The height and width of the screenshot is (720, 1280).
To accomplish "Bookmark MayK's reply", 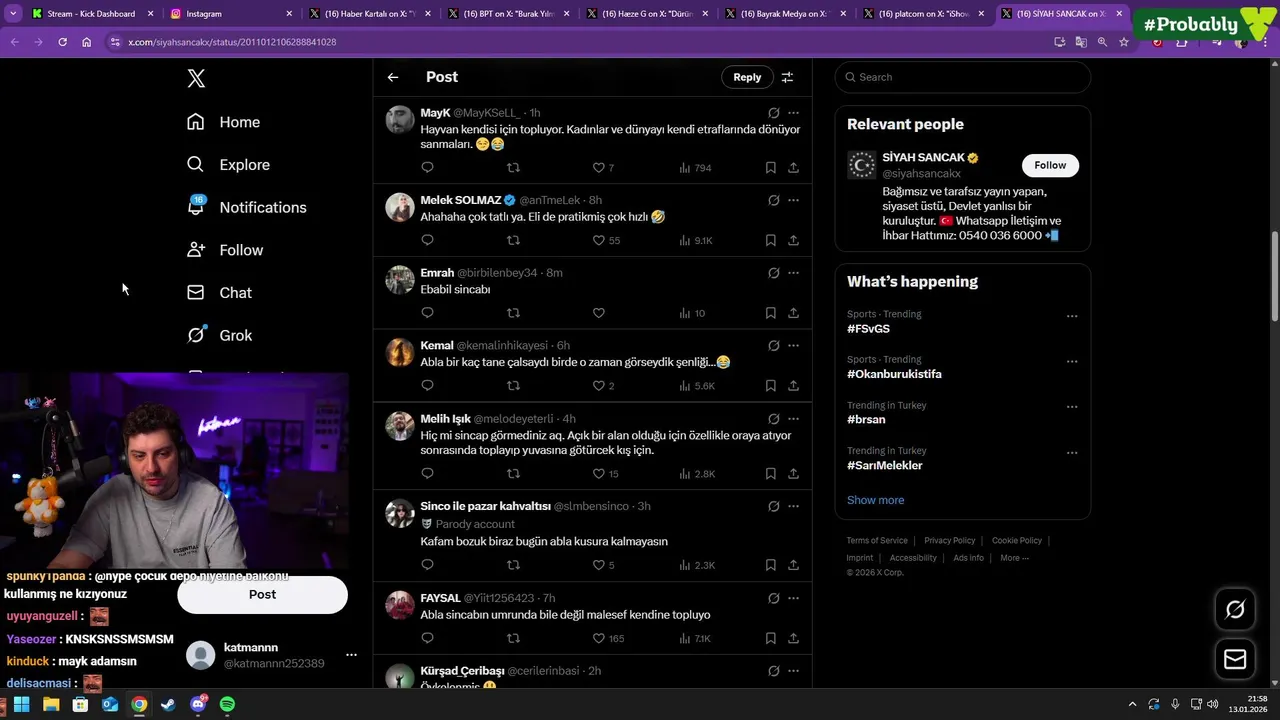I will (x=770, y=168).
